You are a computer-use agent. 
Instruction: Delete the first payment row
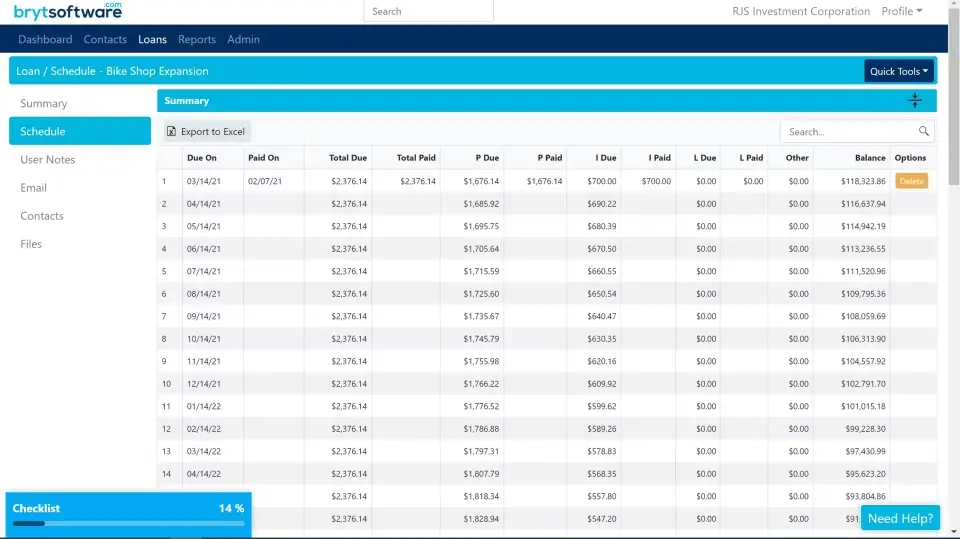[x=911, y=182]
